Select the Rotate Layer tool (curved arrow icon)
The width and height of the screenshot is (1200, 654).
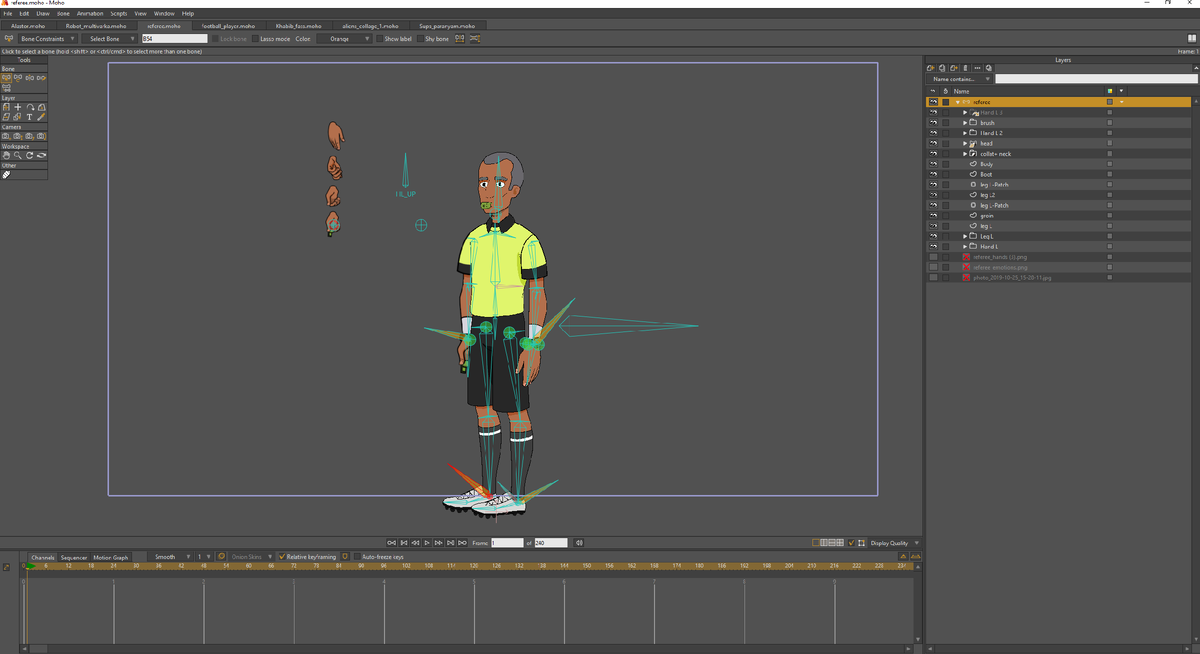tap(30, 107)
